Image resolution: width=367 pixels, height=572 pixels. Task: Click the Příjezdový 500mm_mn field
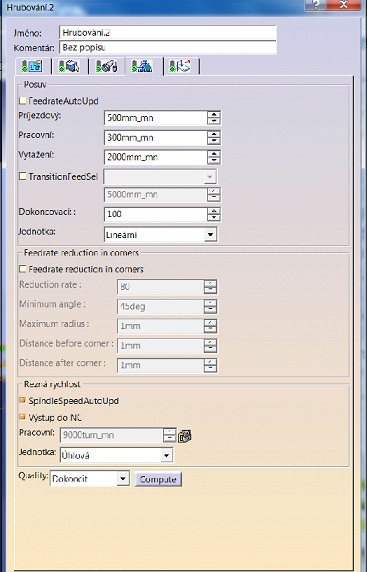click(156, 118)
